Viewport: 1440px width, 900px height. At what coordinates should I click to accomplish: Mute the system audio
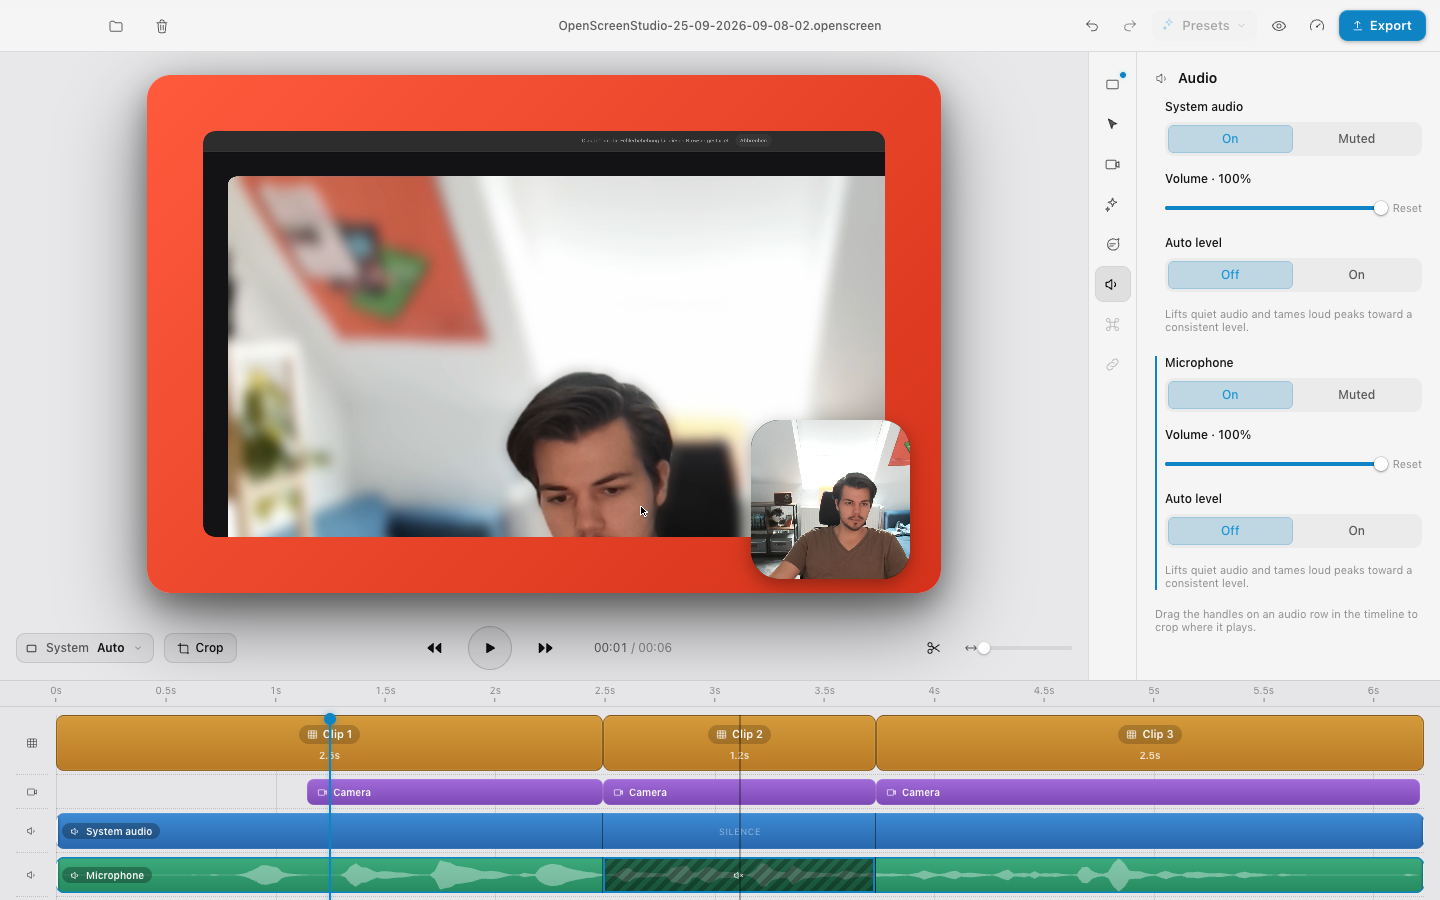coord(1356,139)
